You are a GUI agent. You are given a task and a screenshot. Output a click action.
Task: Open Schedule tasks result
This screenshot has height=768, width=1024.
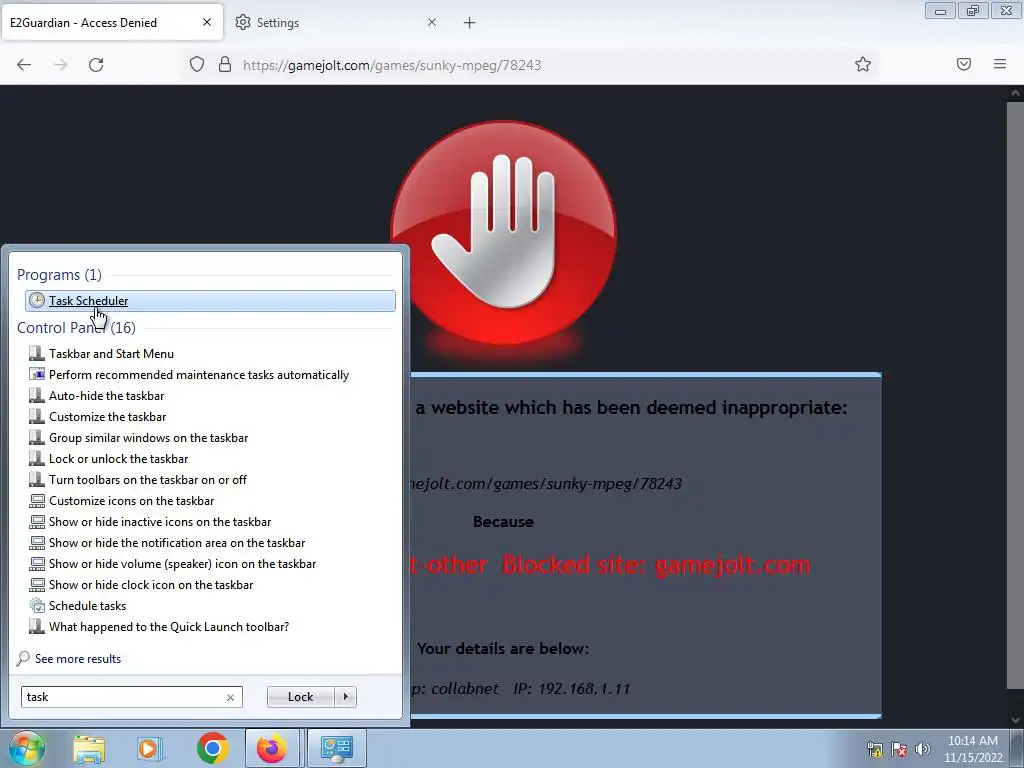(x=88, y=605)
